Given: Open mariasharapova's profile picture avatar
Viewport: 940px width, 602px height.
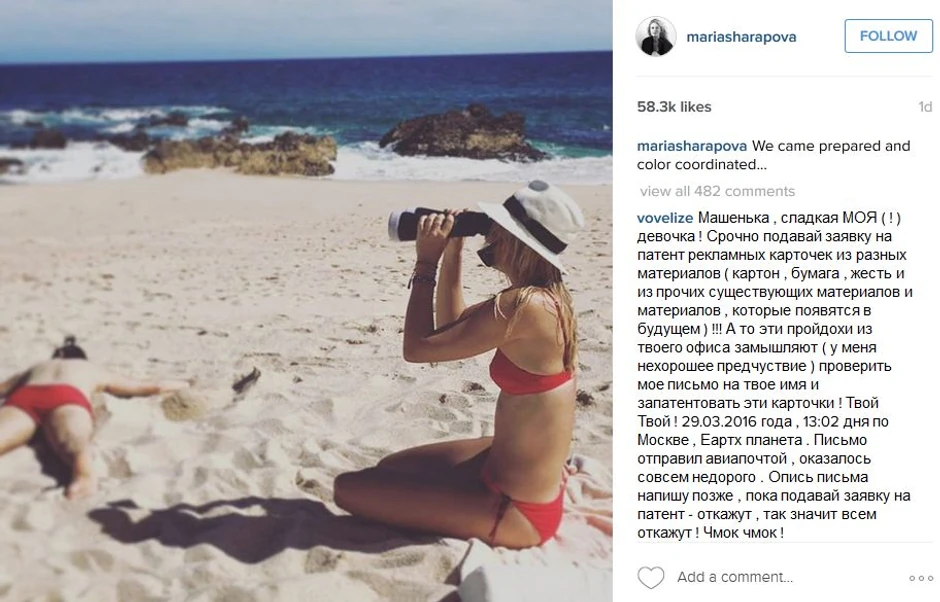Looking at the screenshot, I should point(656,36).
